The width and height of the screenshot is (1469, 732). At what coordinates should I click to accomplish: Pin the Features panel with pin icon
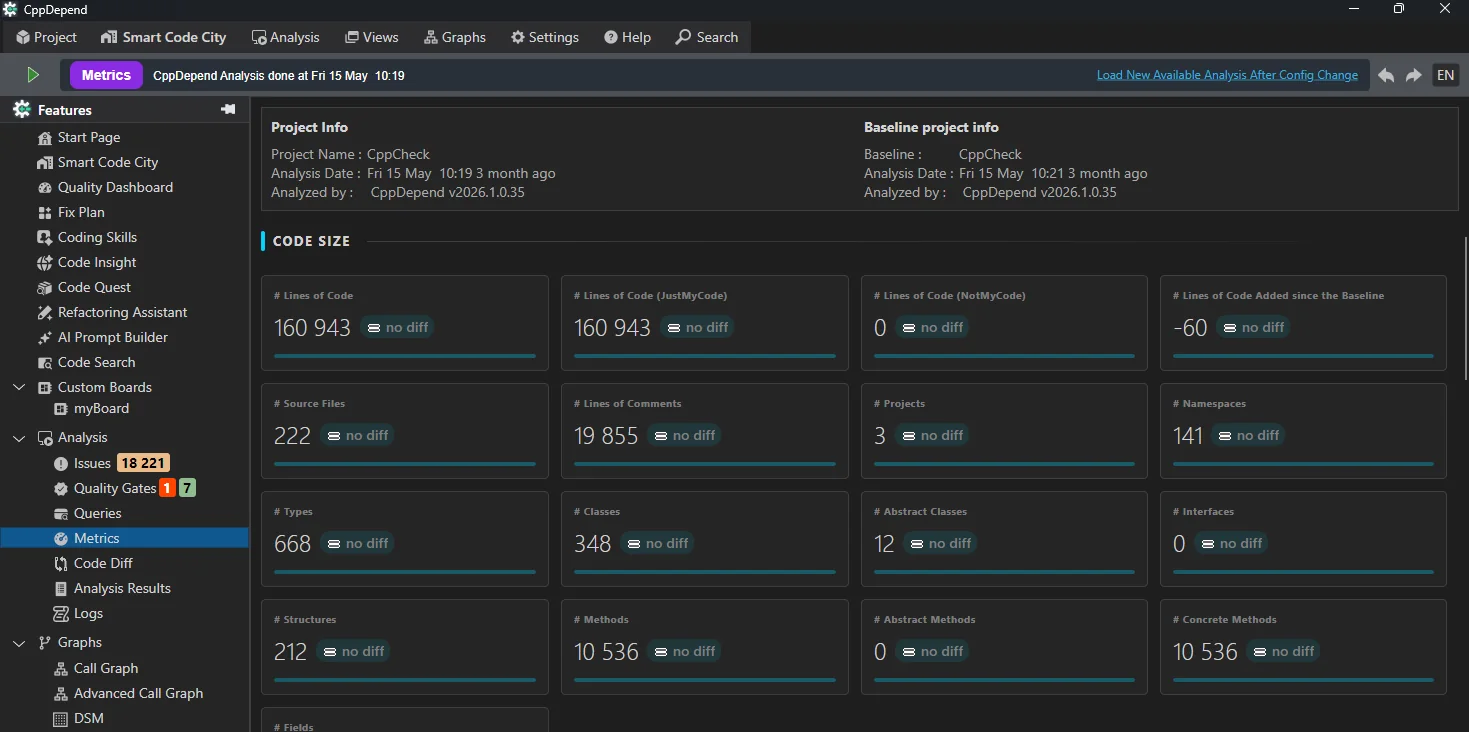228,109
